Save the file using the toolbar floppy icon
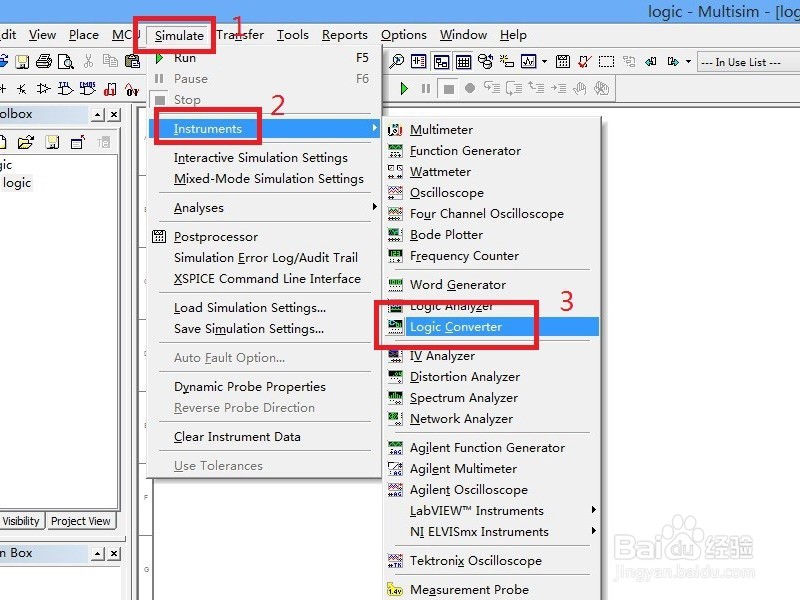Image resolution: width=800 pixels, height=600 pixels. 22,62
